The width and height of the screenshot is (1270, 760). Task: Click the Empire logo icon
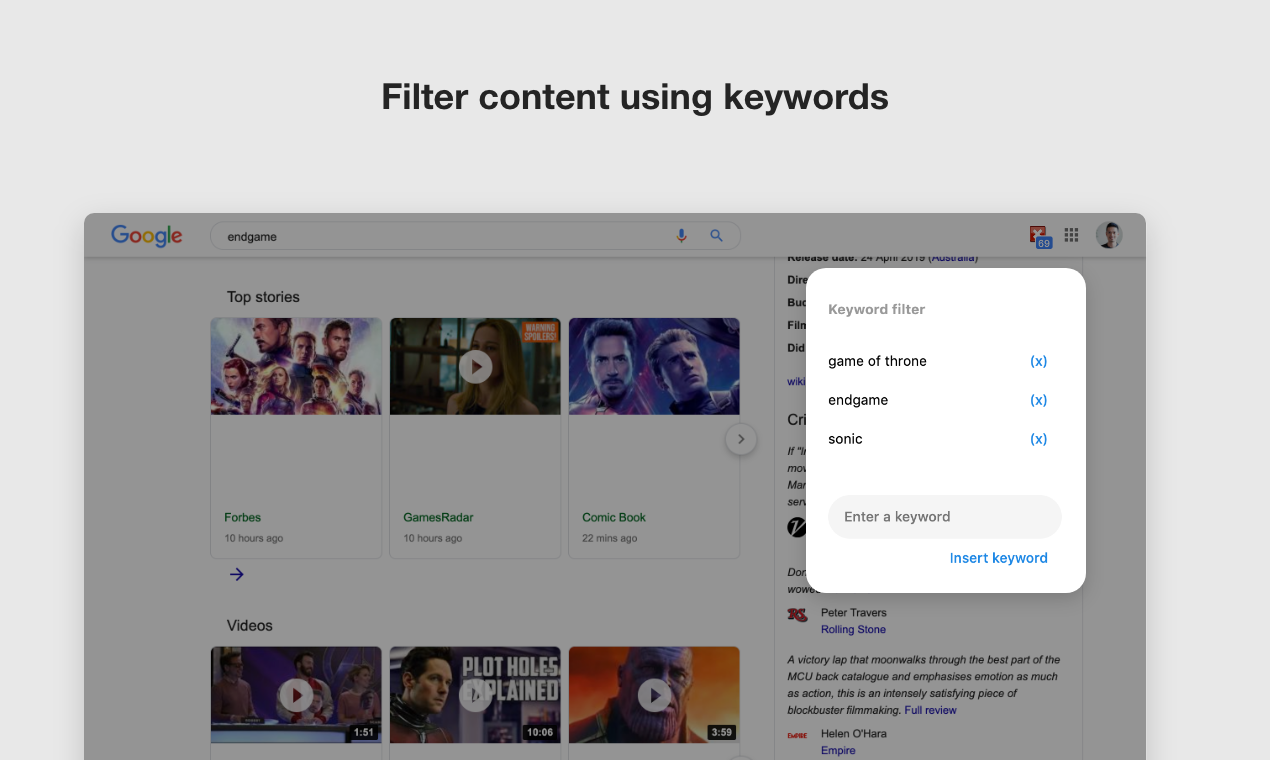(798, 735)
